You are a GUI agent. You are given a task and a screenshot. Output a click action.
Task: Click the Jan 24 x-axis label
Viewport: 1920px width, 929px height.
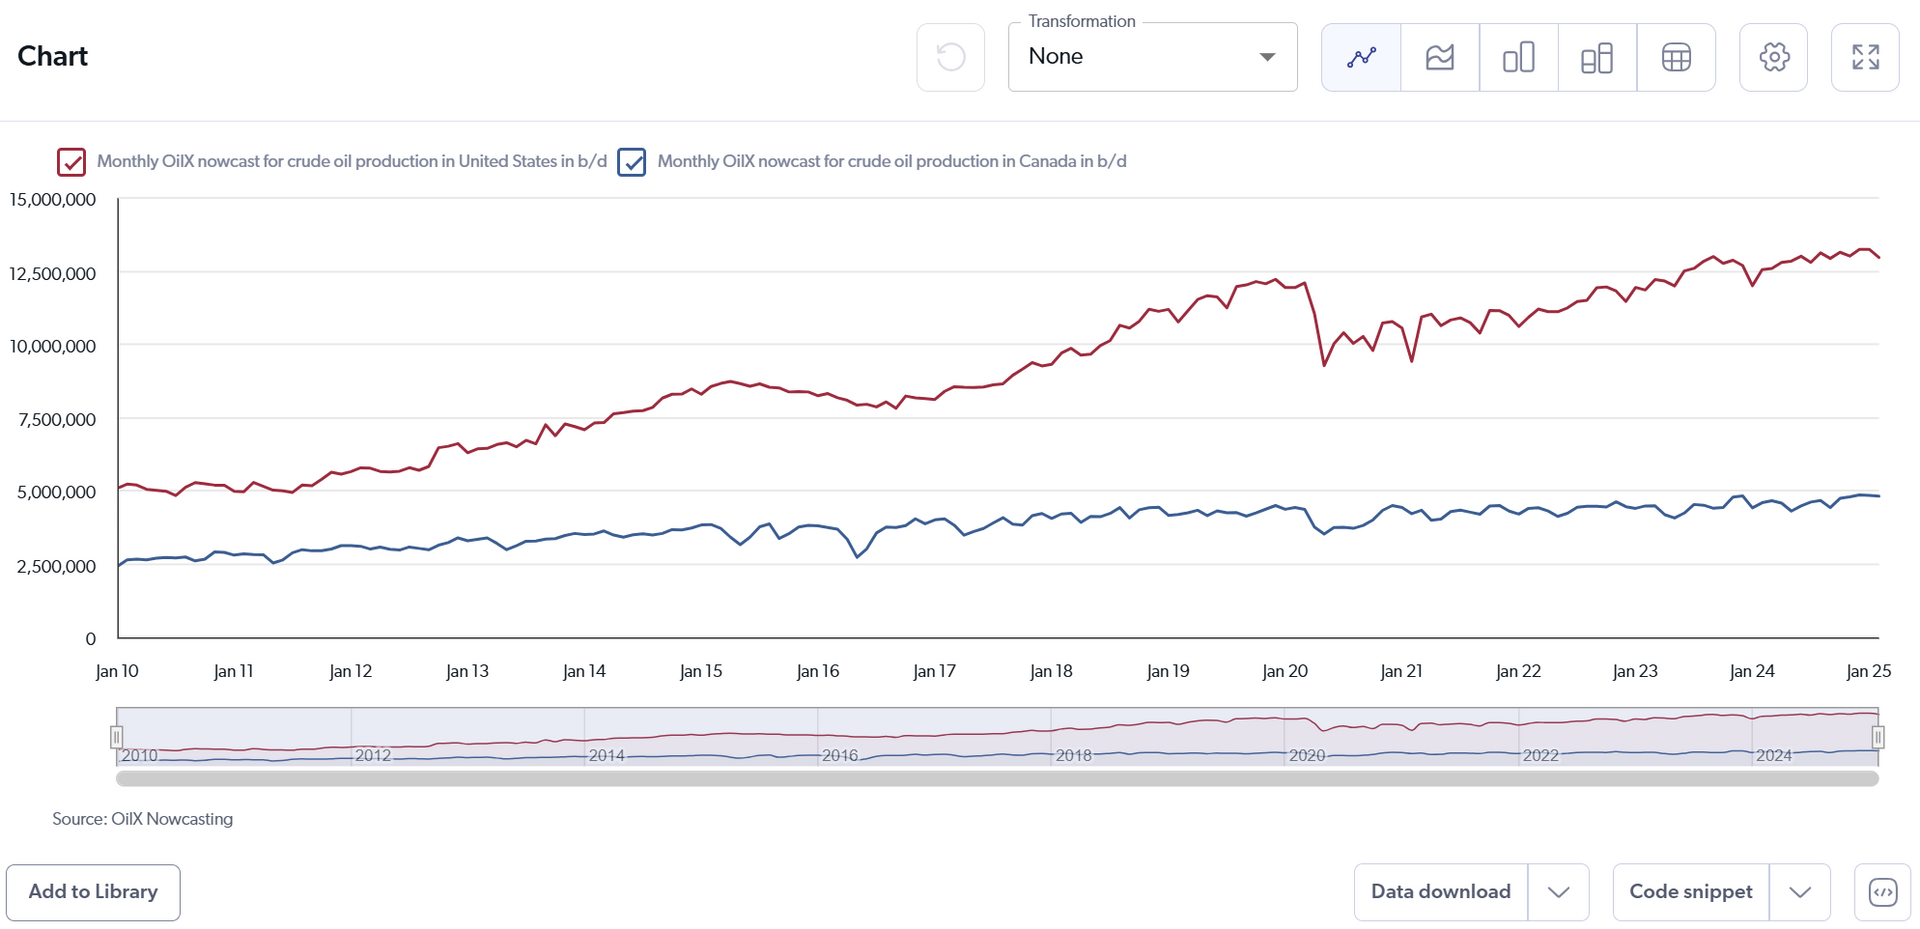pyautogui.click(x=1752, y=671)
